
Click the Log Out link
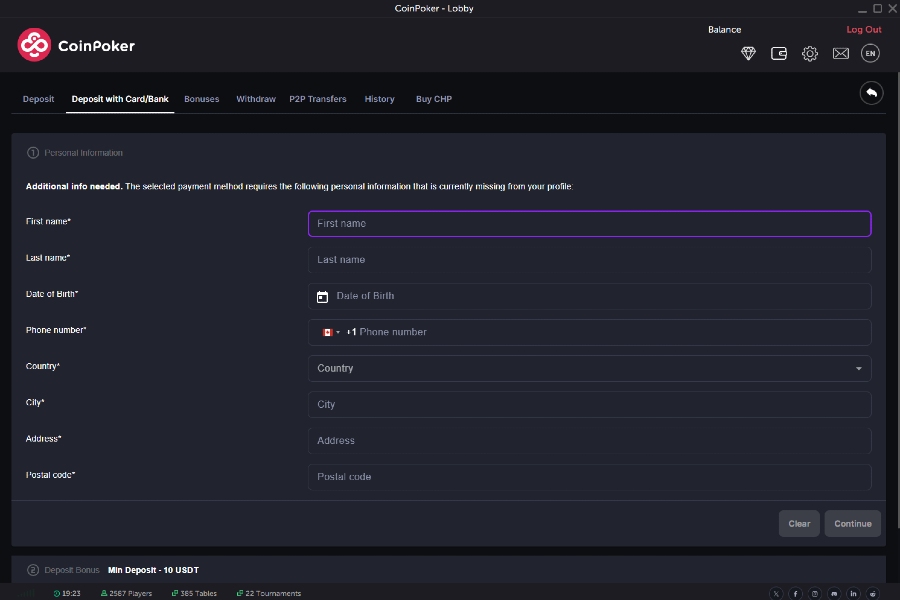(864, 30)
